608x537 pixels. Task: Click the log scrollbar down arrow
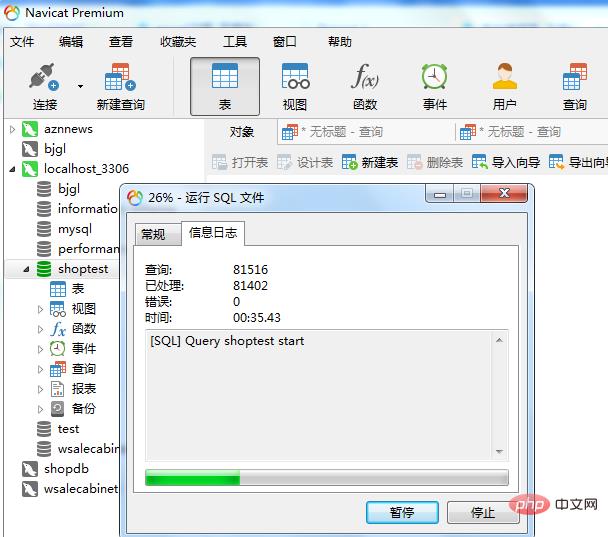click(499, 451)
